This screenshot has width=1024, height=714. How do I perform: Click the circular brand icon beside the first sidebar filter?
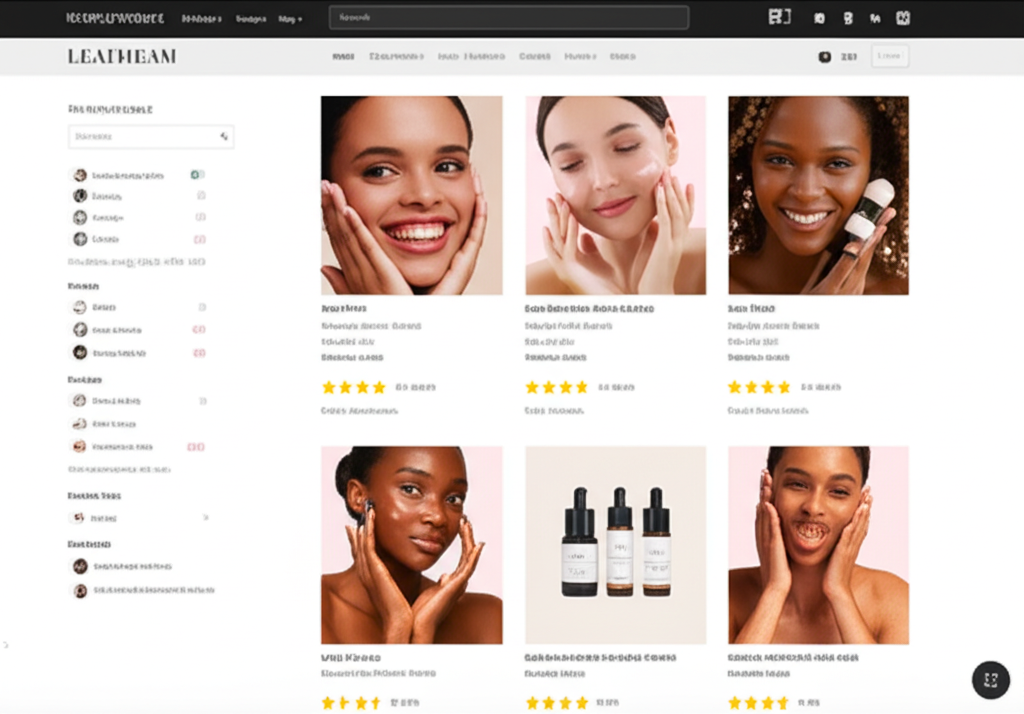(78, 174)
